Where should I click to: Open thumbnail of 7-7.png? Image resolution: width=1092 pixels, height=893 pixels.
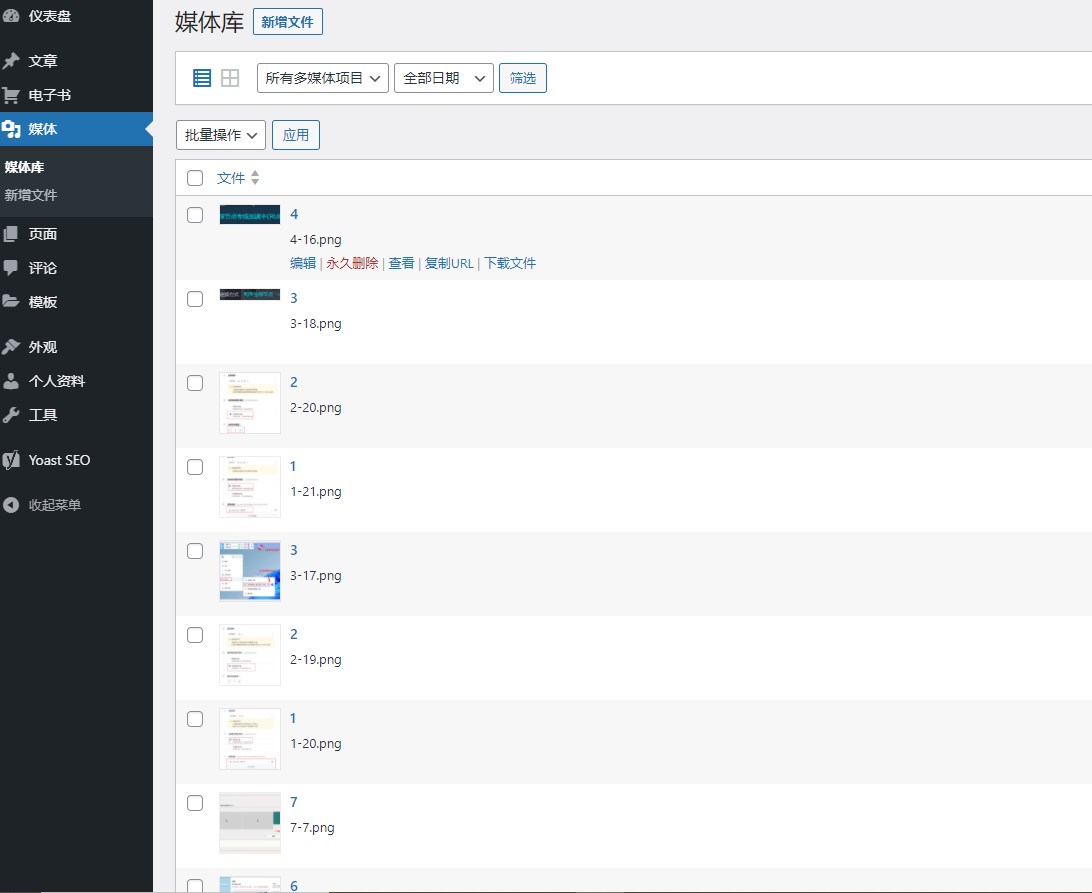(x=250, y=823)
